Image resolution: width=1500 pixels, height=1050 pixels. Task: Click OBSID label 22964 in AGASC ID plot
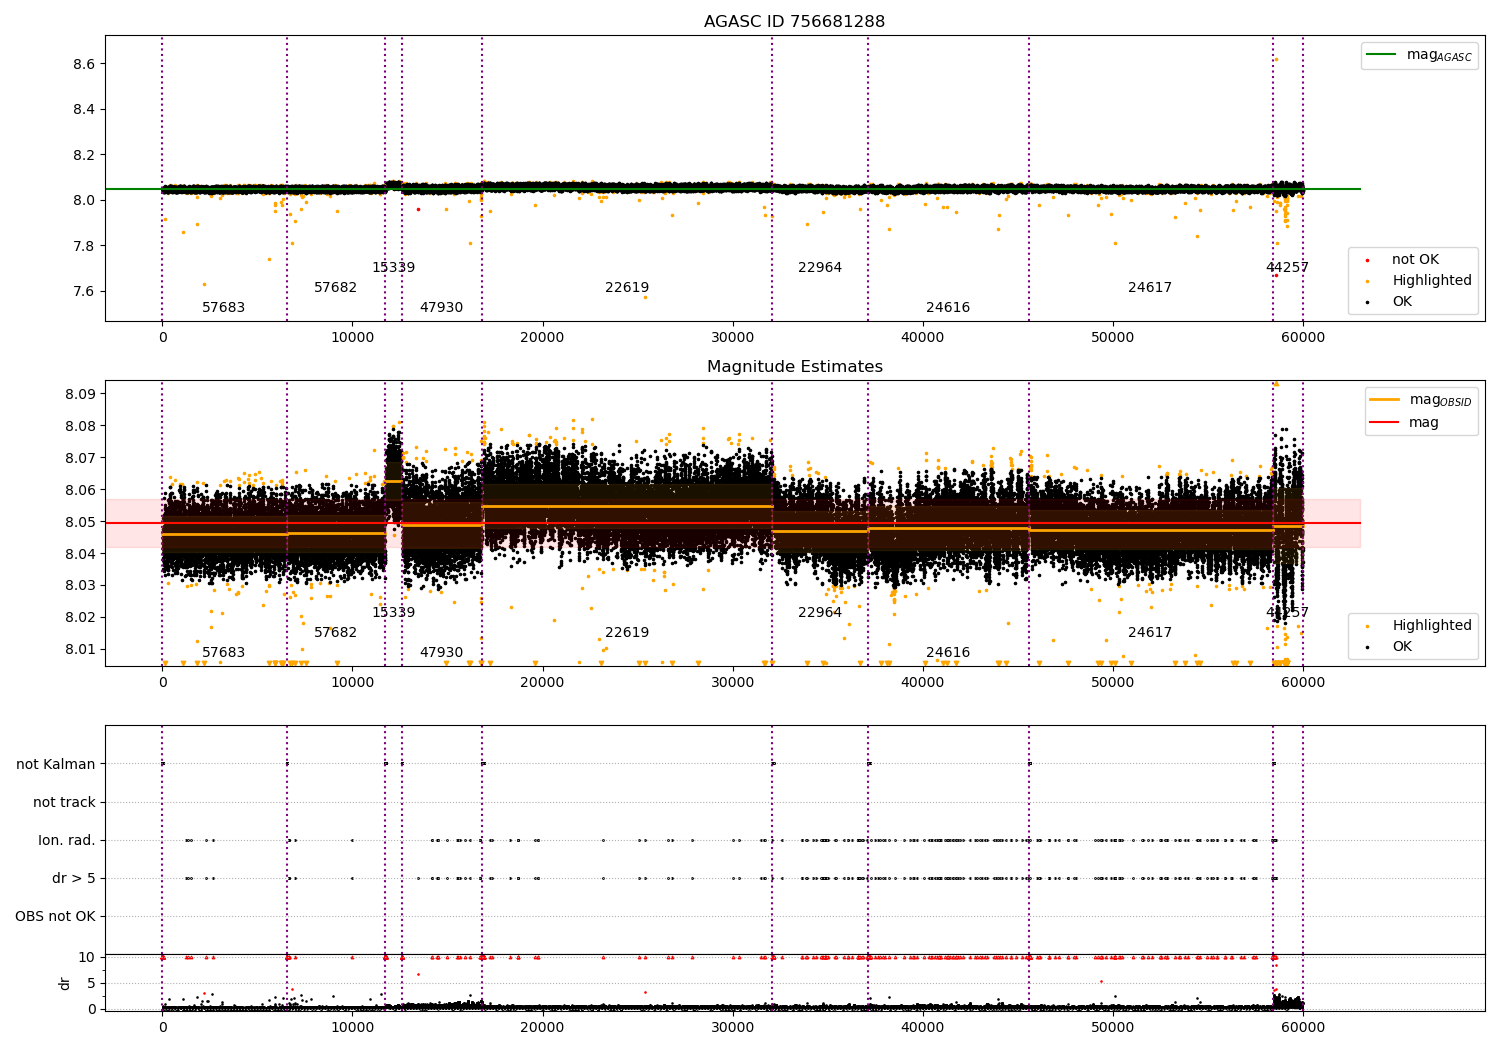coord(820,268)
